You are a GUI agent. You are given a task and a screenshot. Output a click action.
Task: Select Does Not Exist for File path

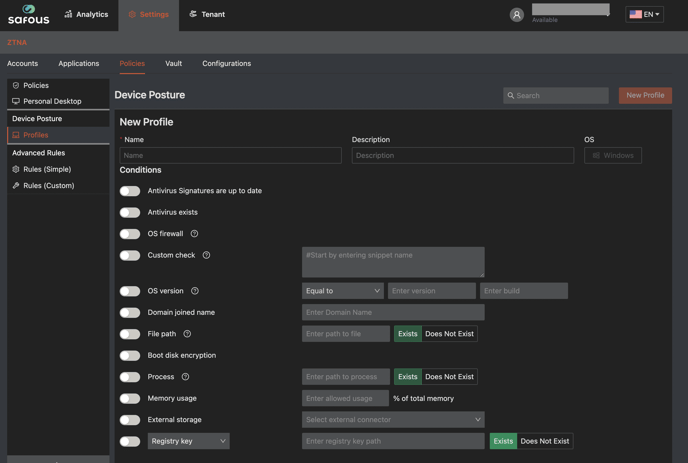[449, 334]
